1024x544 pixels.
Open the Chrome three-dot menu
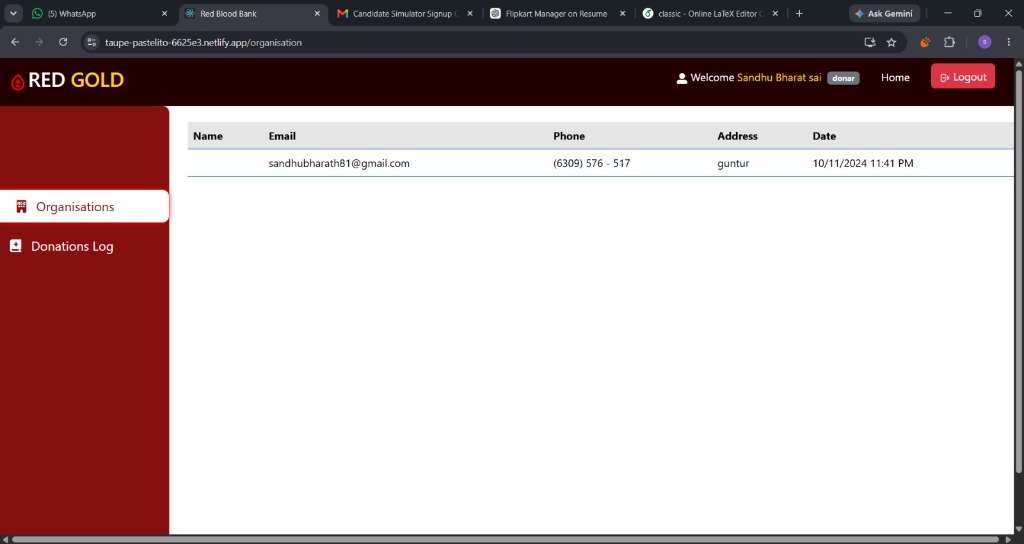pos(1009,42)
